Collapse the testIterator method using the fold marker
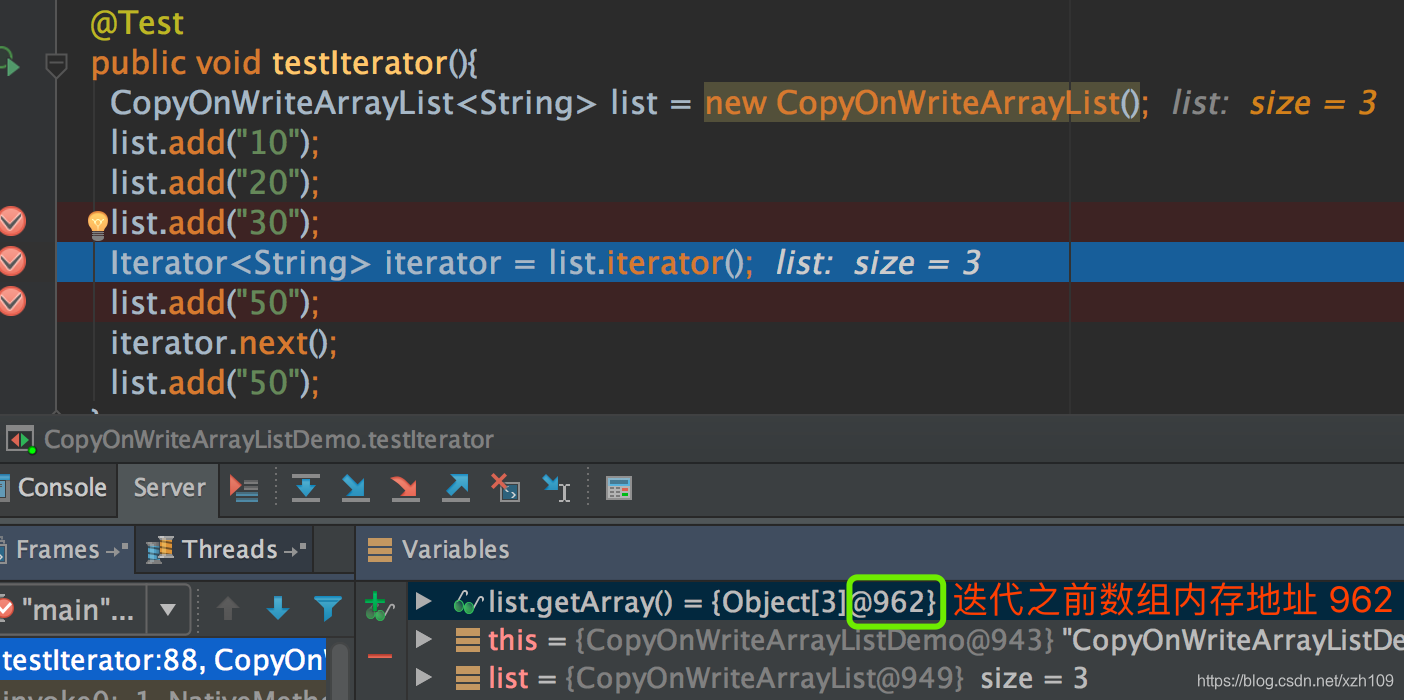 tap(56, 66)
